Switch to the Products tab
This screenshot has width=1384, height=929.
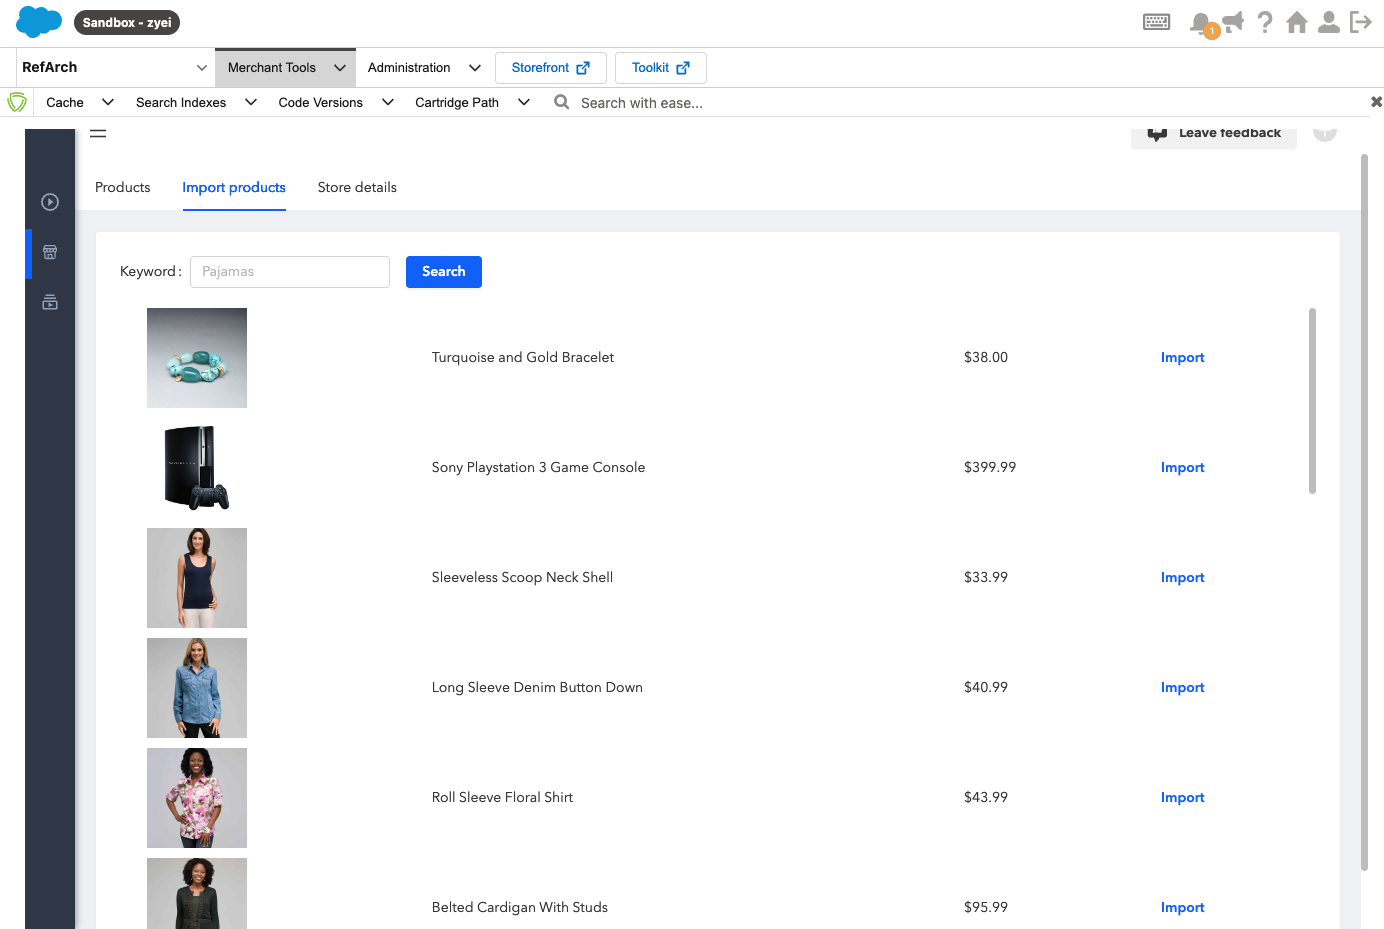(x=122, y=188)
